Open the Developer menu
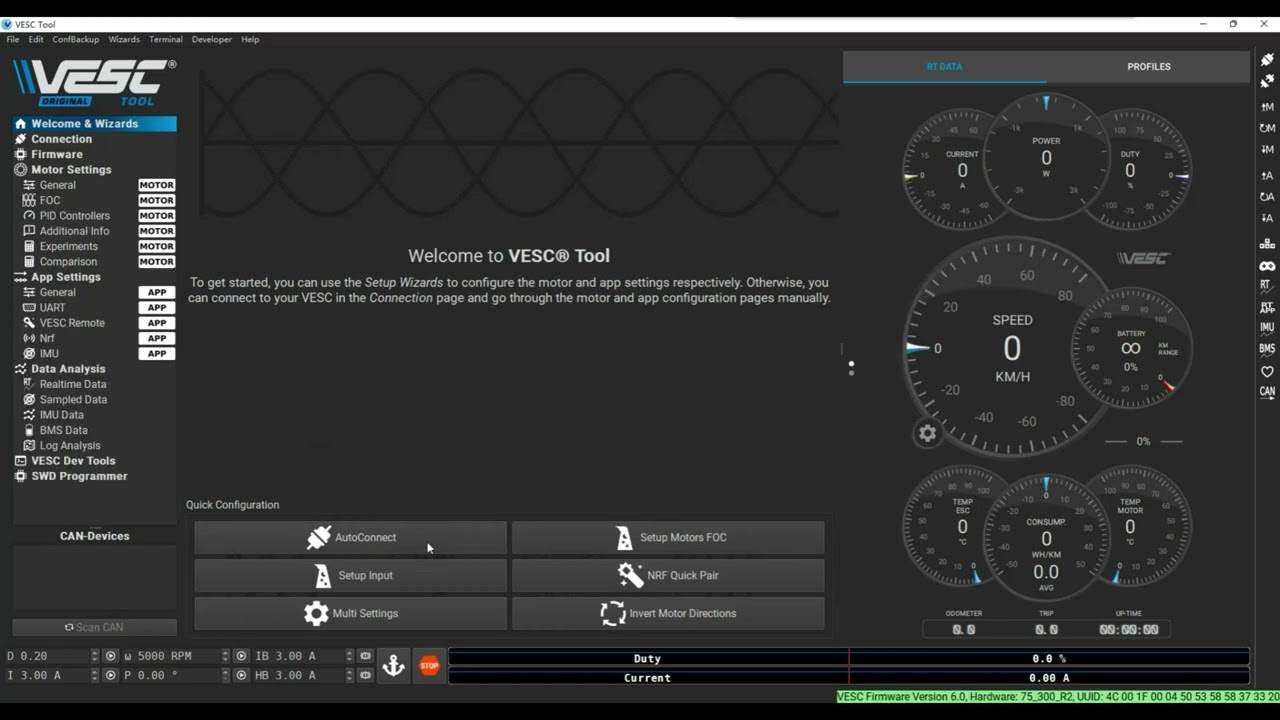This screenshot has height=720, width=1280. (x=212, y=40)
